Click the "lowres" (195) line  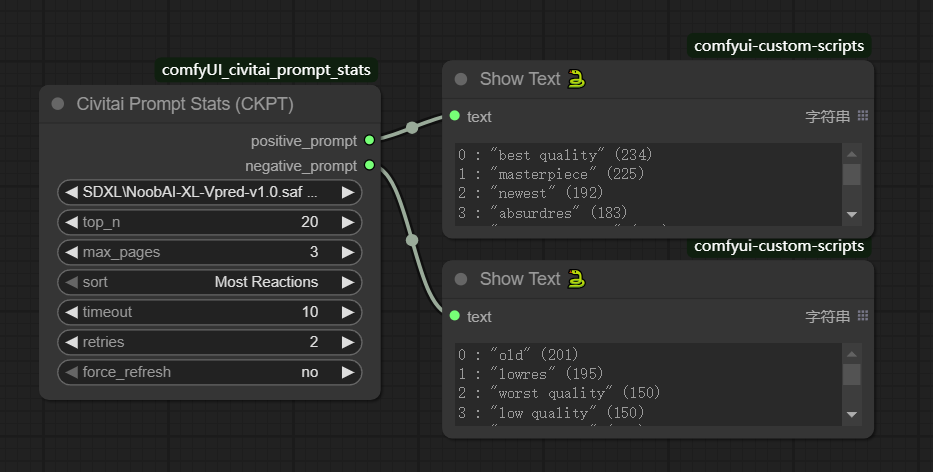point(531,374)
